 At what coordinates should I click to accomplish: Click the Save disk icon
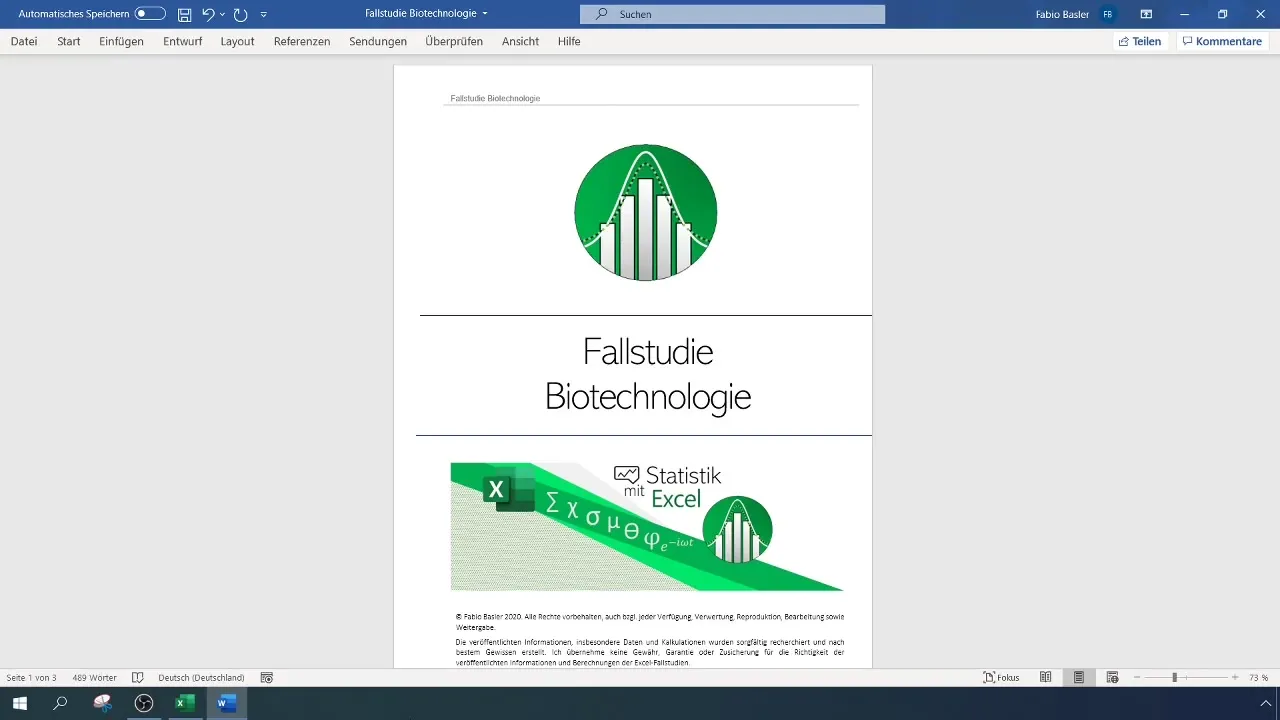click(x=184, y=14)
